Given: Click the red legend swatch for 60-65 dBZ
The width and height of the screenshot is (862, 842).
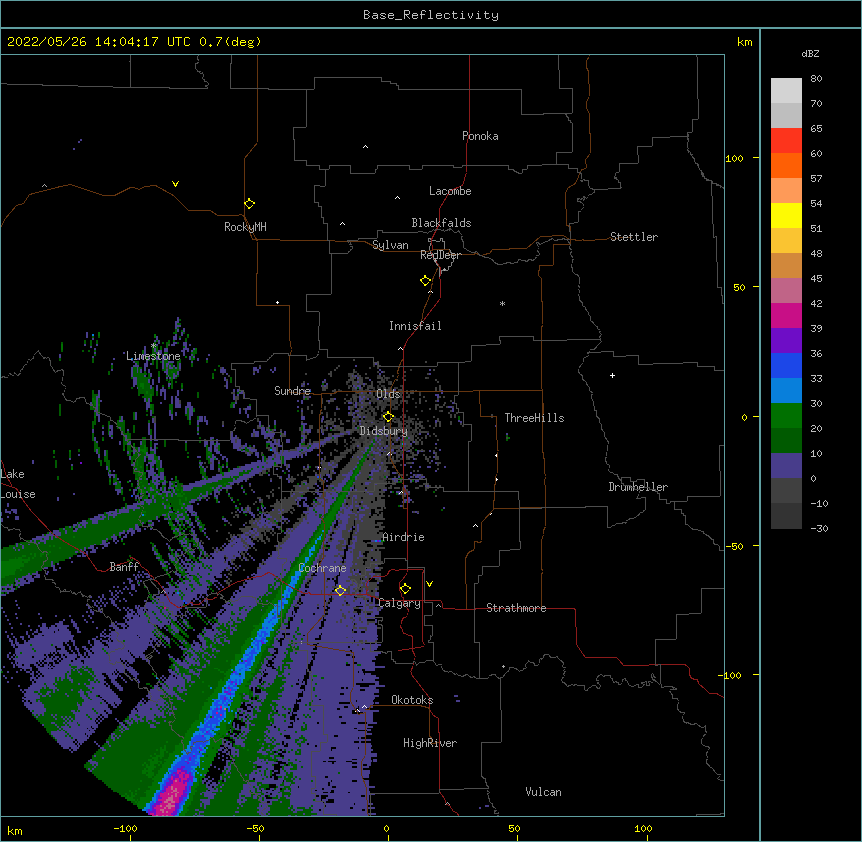Looking at the screenshot, I should 786,141.
